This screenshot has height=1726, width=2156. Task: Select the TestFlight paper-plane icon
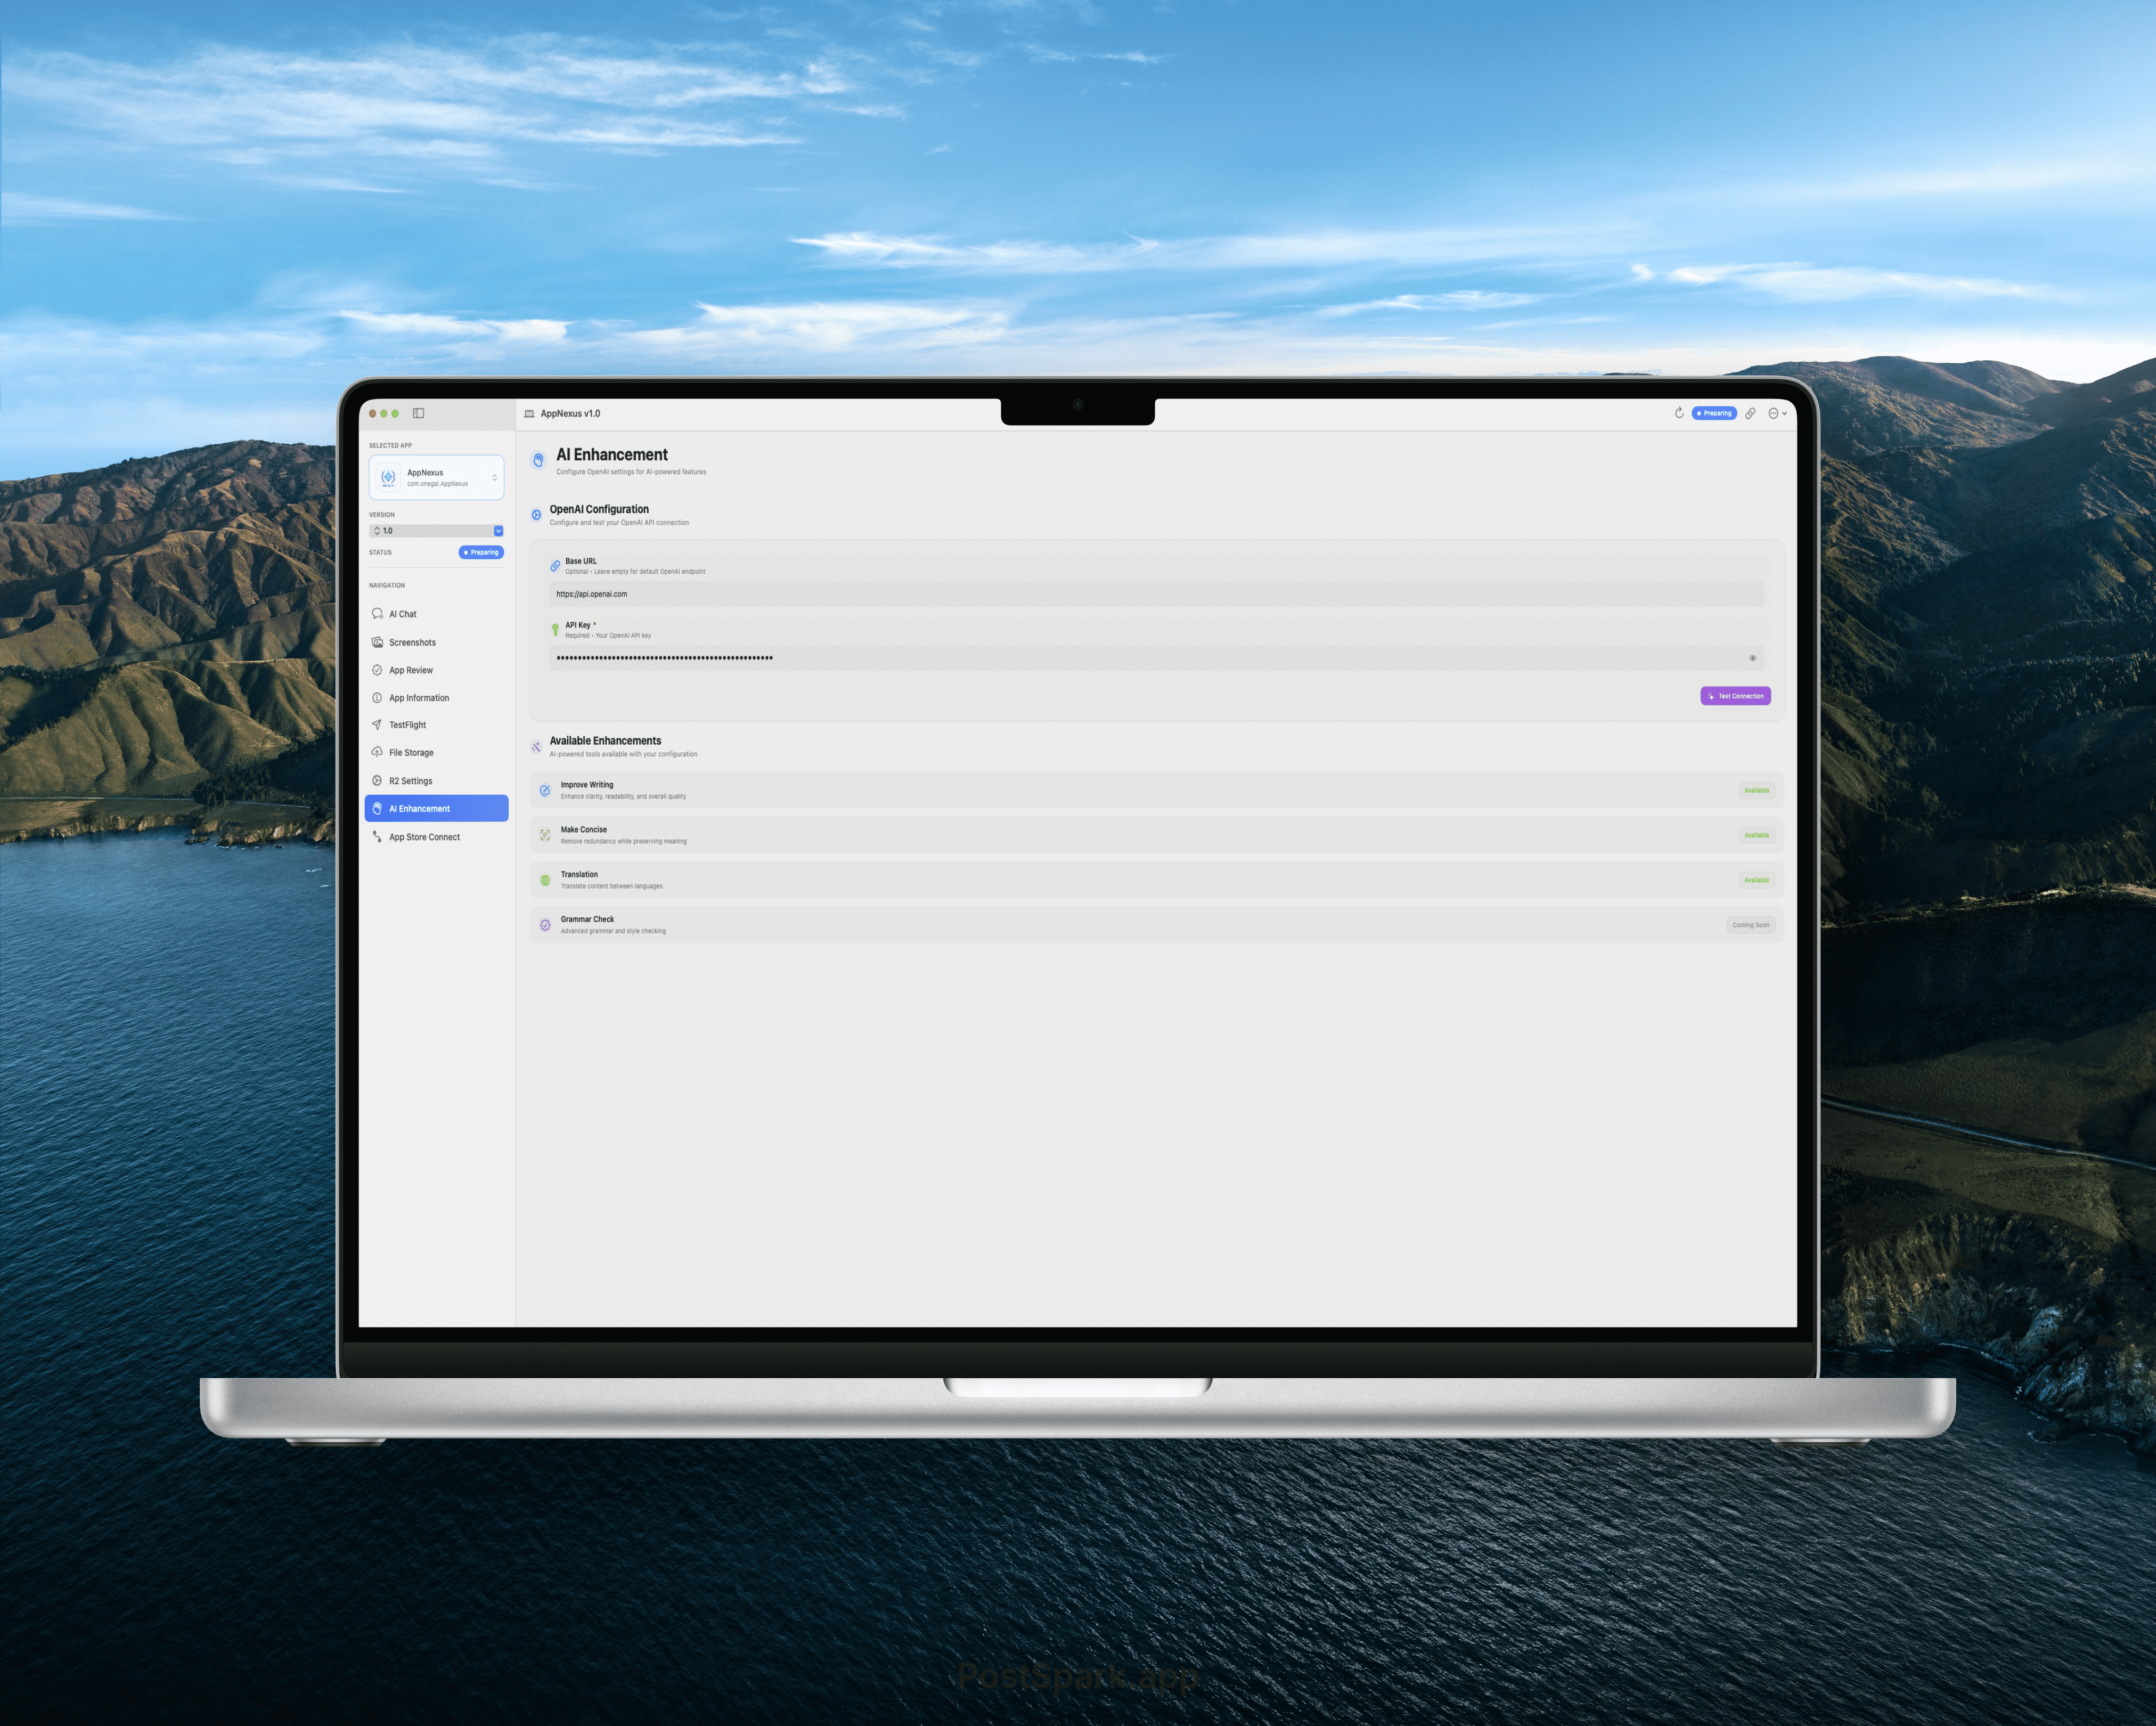tap(377, 725)
